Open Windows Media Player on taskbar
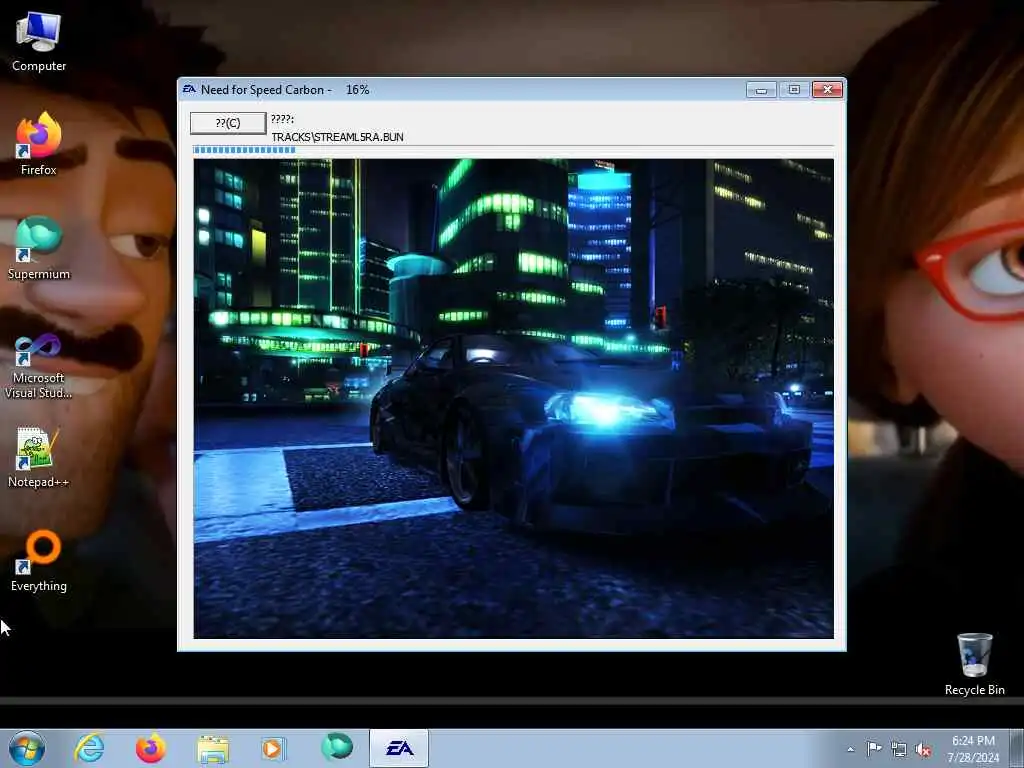 (x=274, y=748)
